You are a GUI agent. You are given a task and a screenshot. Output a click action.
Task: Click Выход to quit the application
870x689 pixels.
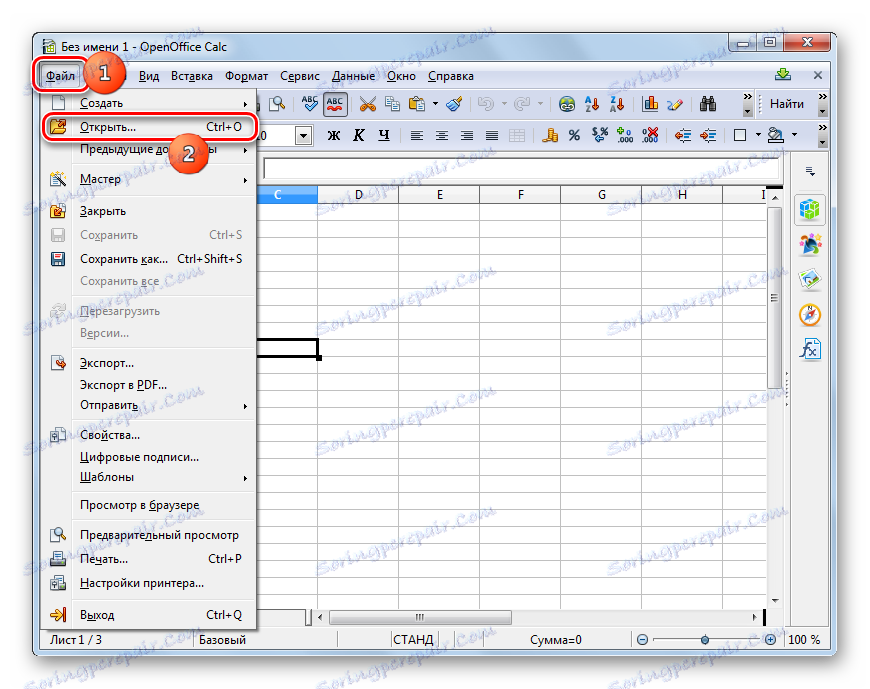coord(149,615)
